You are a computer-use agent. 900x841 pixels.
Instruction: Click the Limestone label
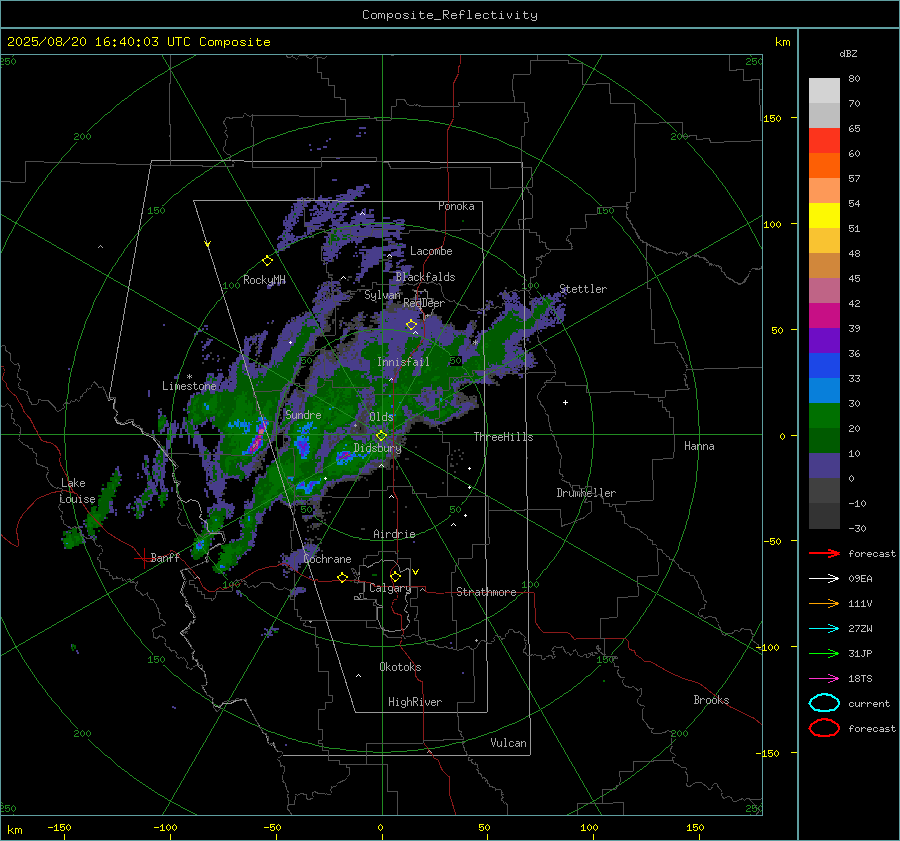pos(189,386)
